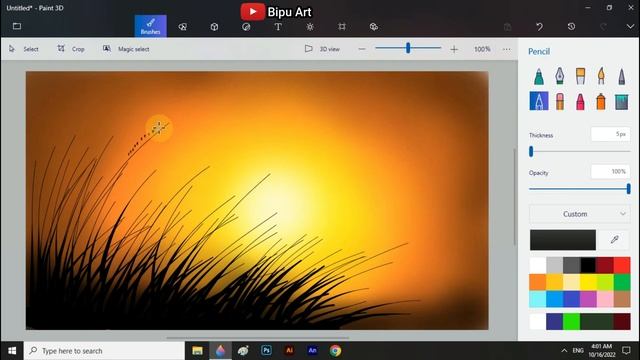Image resolution: width=640 pixels, height=360 pixels.
Task: Open the more options ellipsis menu
Action: [507, 49]
